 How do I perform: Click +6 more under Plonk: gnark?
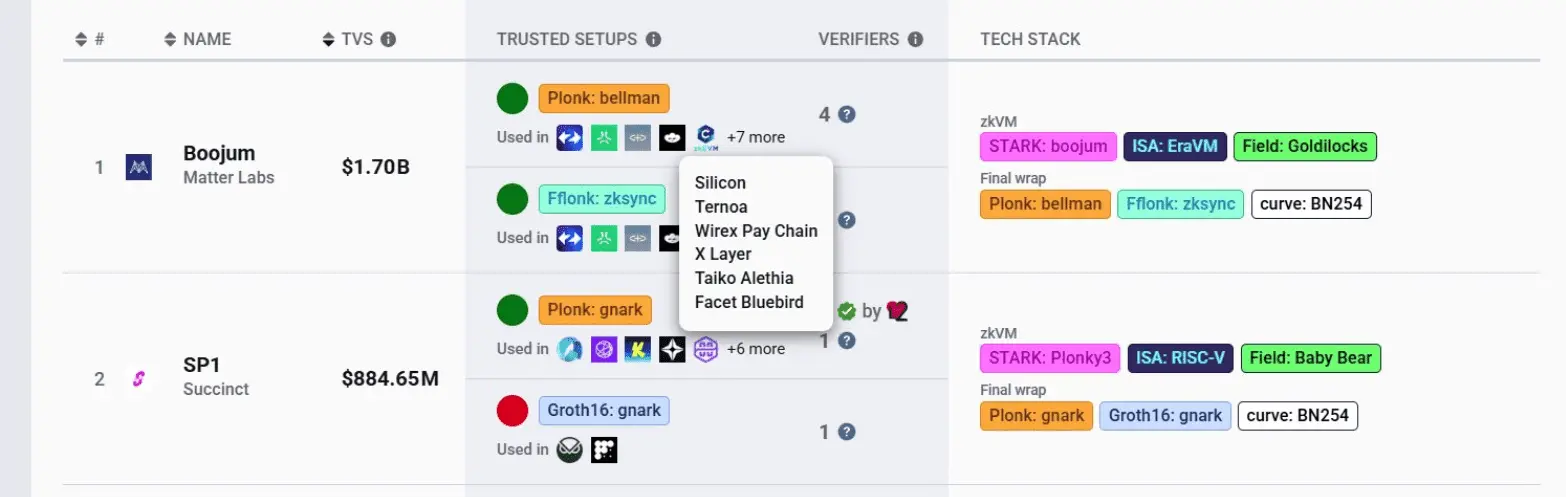756,349
